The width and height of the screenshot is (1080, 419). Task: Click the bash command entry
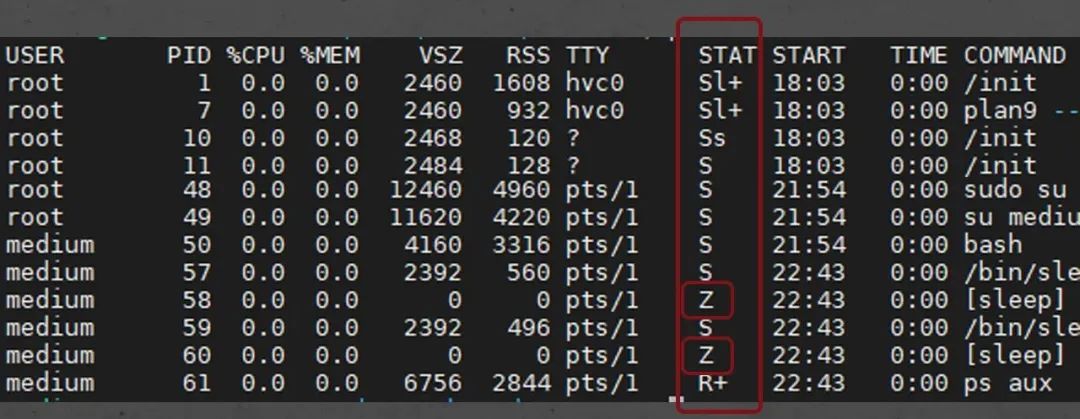pos(993,245)
